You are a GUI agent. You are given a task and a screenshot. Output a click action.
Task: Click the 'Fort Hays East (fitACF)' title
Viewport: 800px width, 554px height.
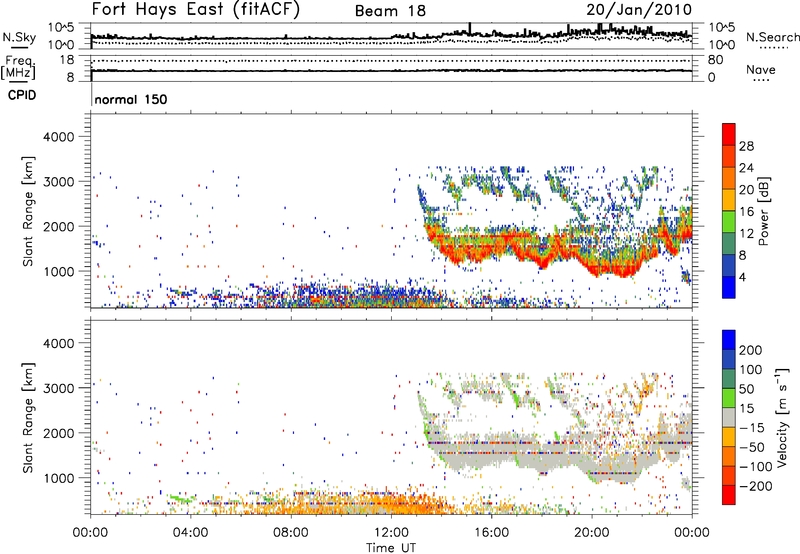pyautogui.click(x=196, y=10)
